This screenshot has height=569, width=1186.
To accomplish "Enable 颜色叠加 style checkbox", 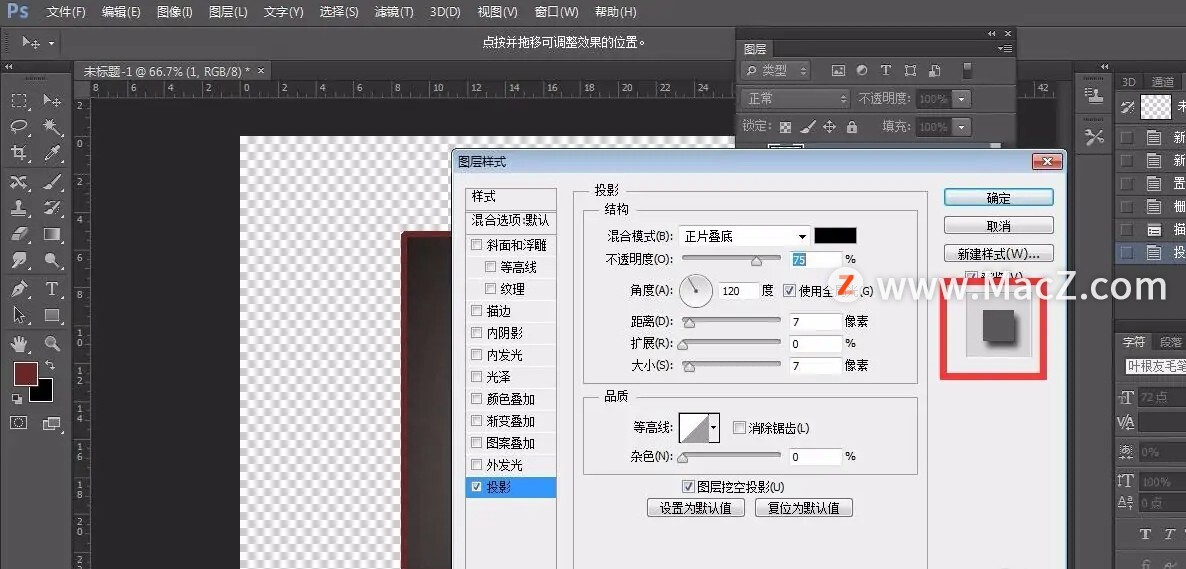I will pos(477,399).
